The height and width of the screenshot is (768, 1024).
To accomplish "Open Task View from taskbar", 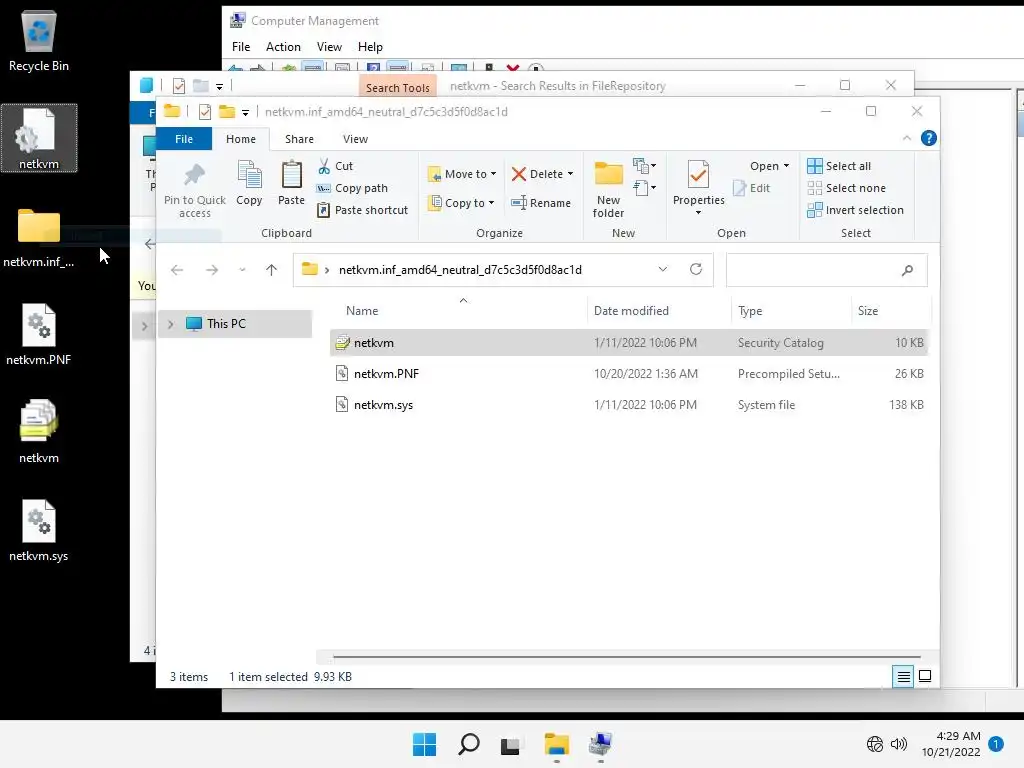I will pyautogui.click(x=510, y=745).
